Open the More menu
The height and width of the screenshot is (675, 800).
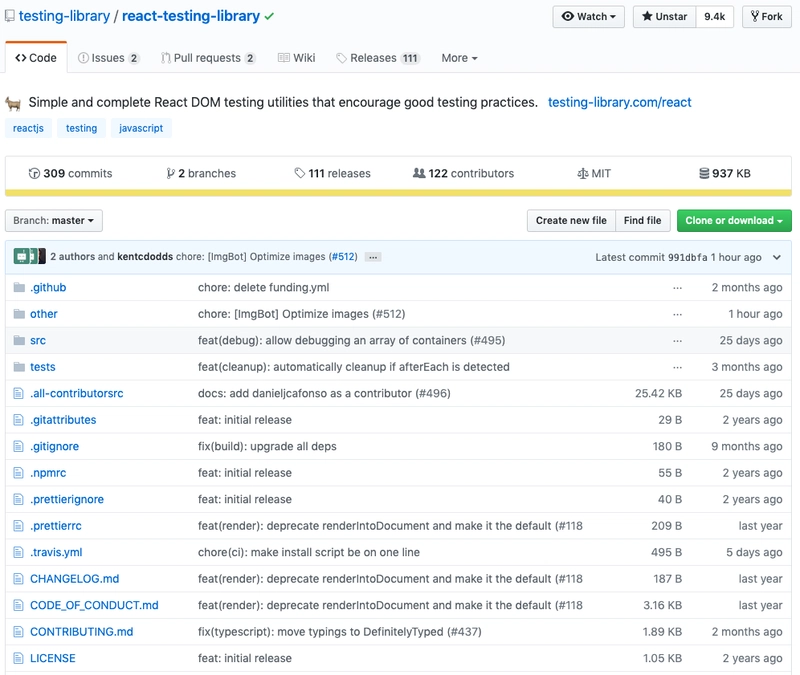[459, 58]
